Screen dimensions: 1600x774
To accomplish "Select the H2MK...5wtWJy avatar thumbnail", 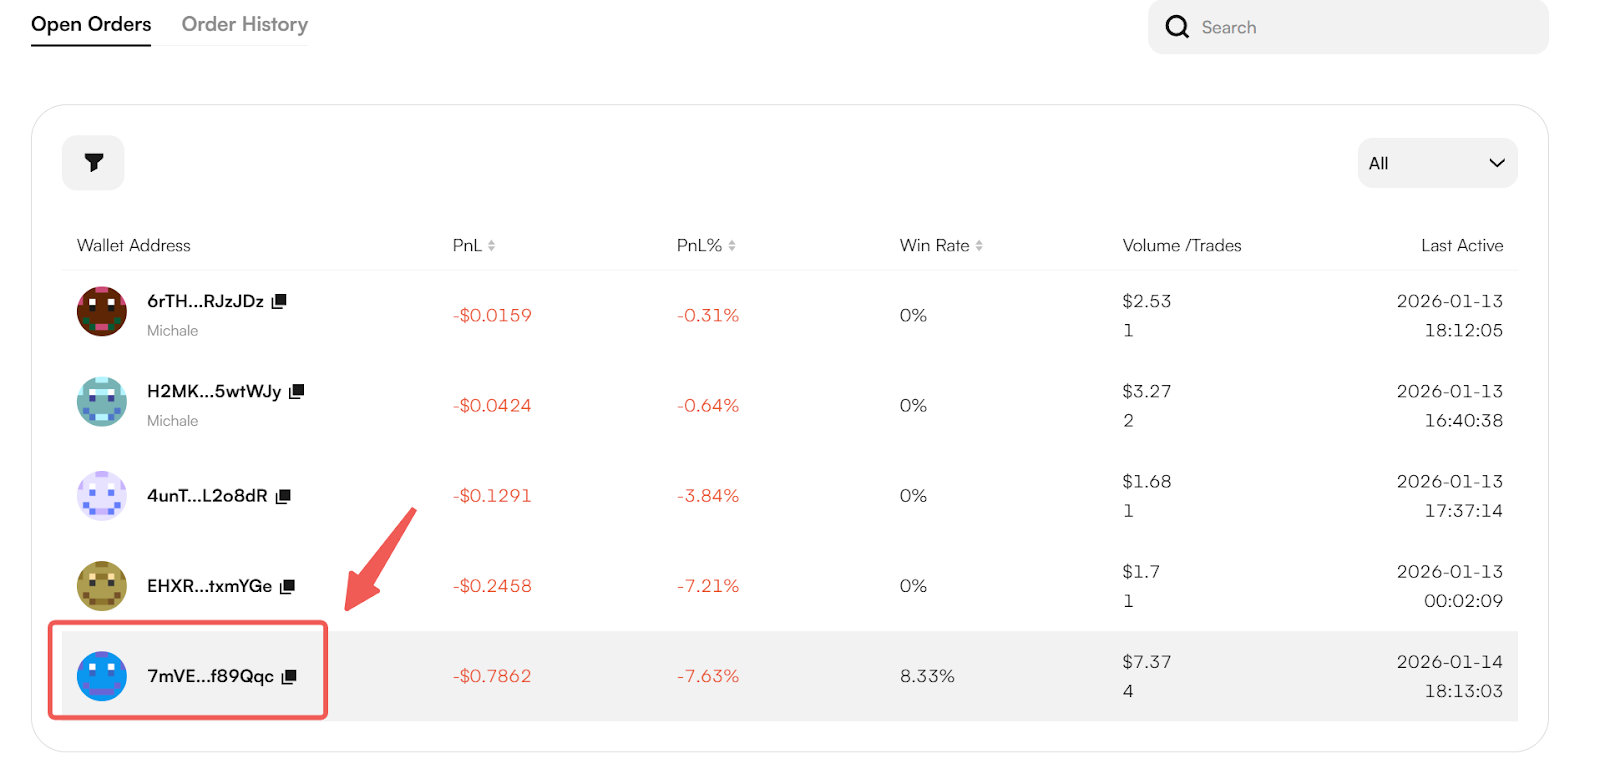I will pos(102,402).
